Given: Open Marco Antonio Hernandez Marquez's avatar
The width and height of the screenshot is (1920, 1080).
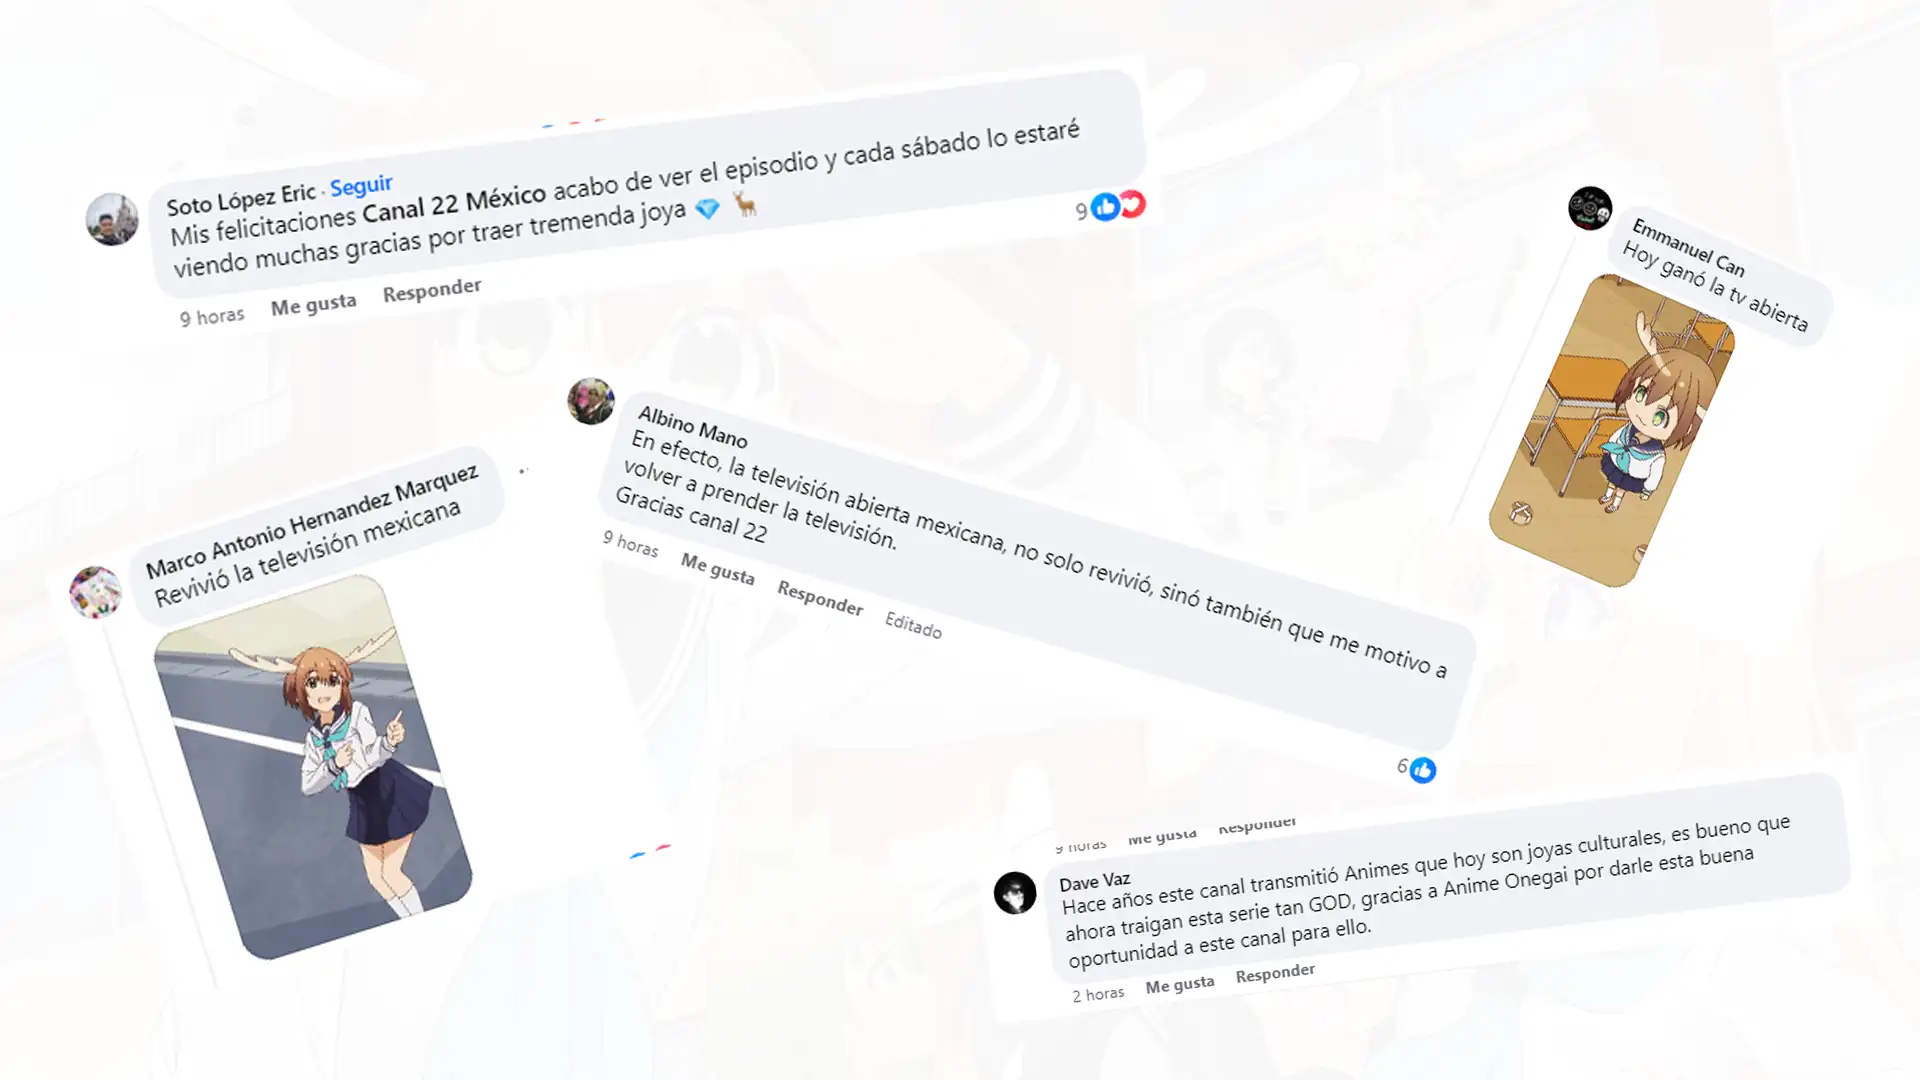Looking at the screenshot, I should click(x=95, y=591).
